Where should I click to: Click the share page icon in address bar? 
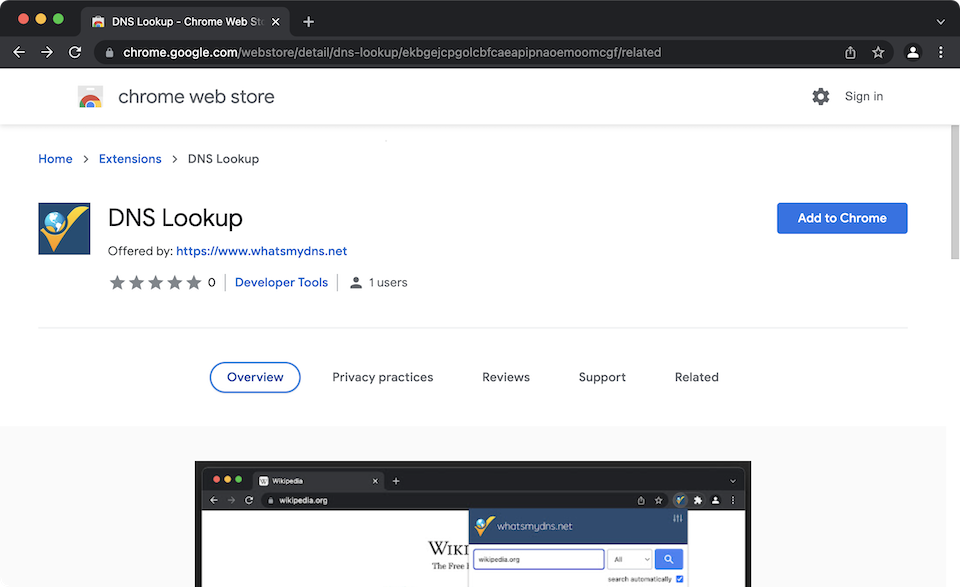pyautogui.click(x=850, y=52)
